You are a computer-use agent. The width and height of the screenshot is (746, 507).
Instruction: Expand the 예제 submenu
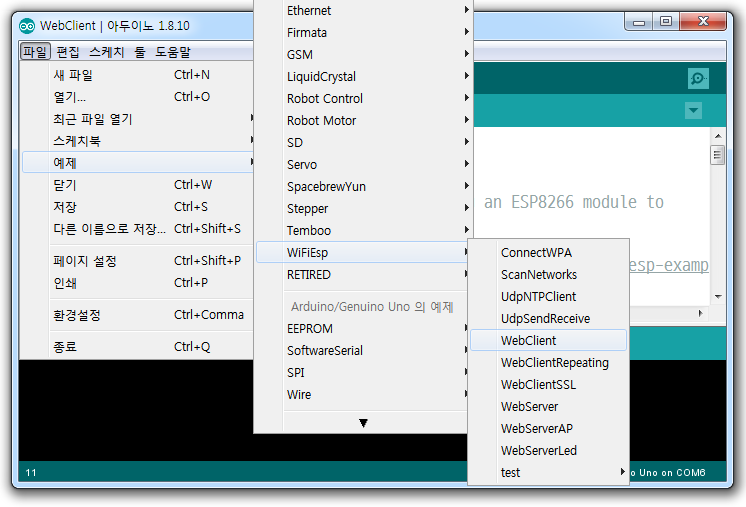click(137, 163)
